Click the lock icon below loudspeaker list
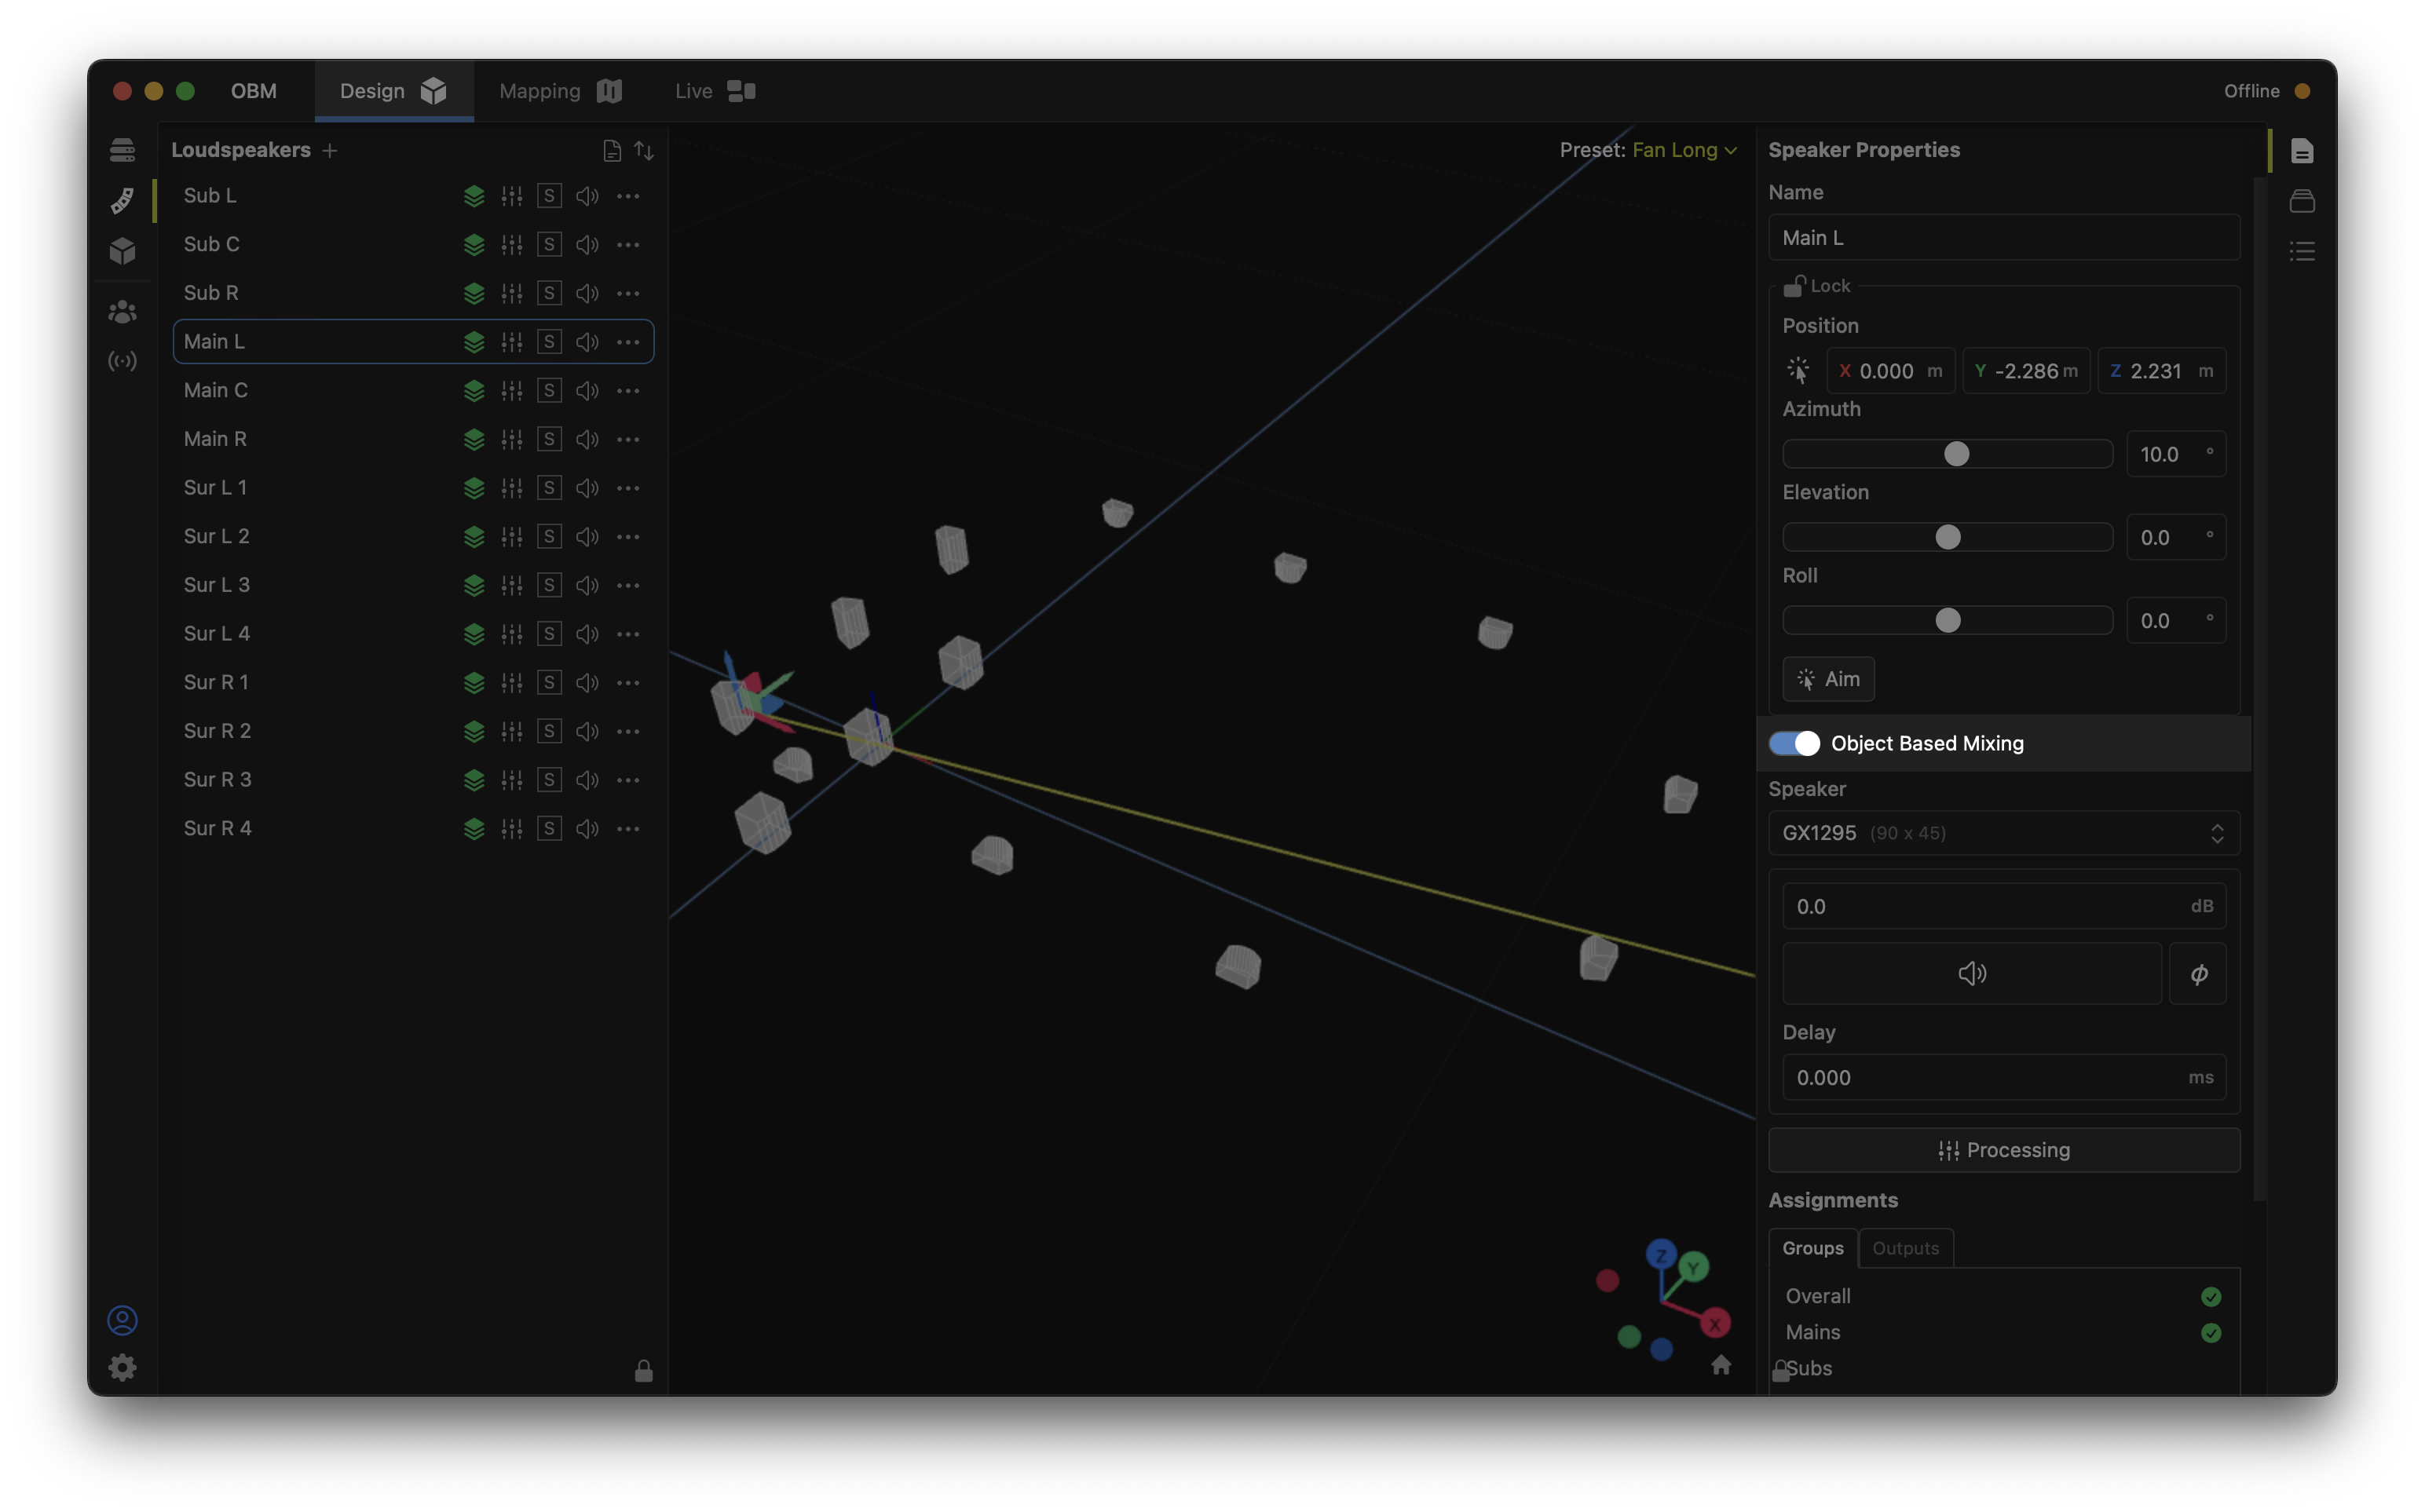Screen dimensions: 2425x1512 coord(644,1370)
